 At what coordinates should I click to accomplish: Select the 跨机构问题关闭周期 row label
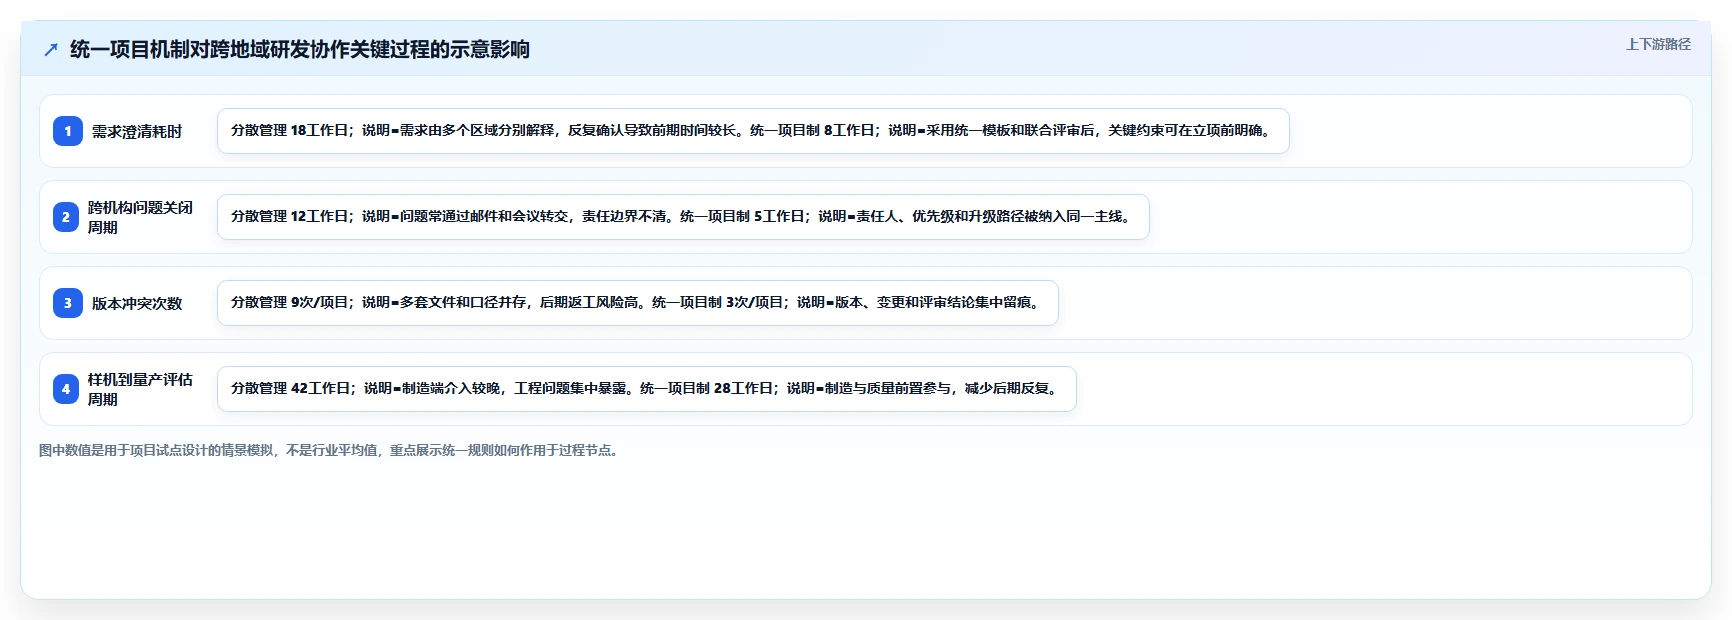point(140,217)
